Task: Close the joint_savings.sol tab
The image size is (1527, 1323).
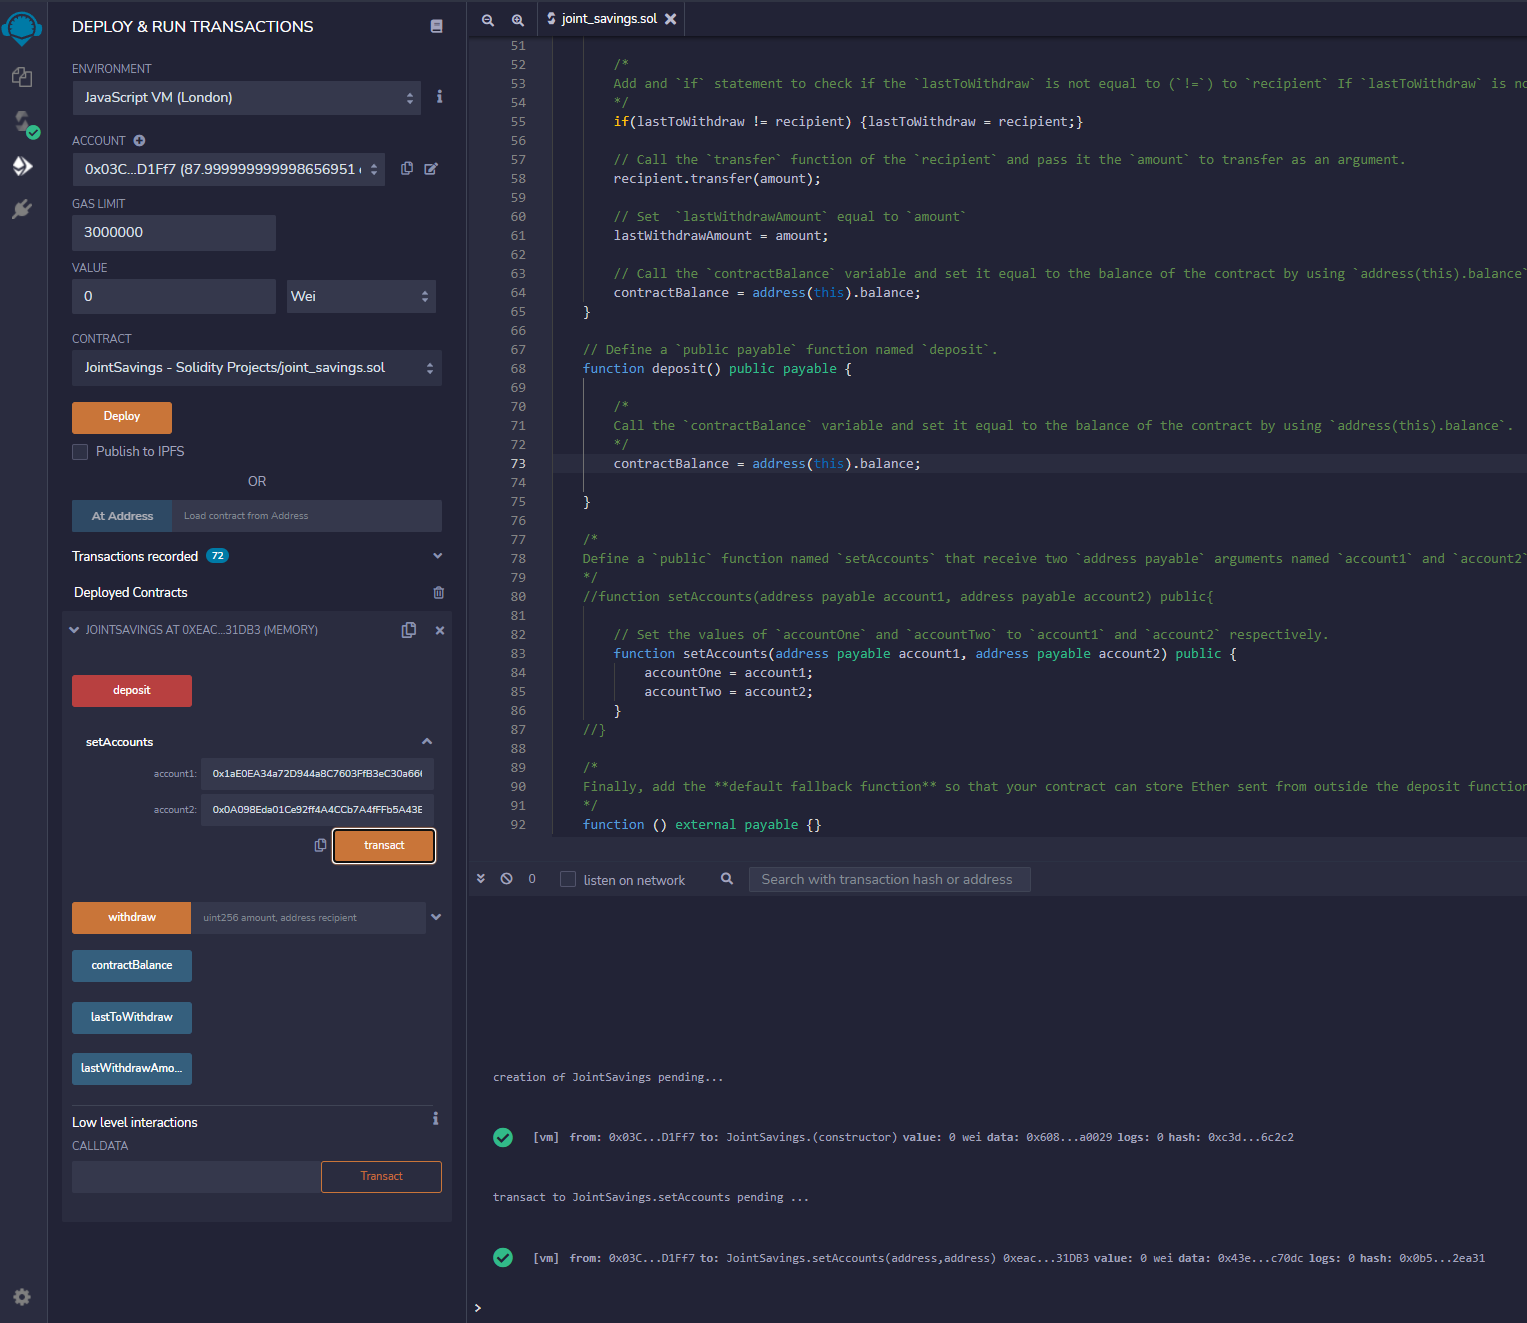Action: pyautogui.click(x=671, y=19)
